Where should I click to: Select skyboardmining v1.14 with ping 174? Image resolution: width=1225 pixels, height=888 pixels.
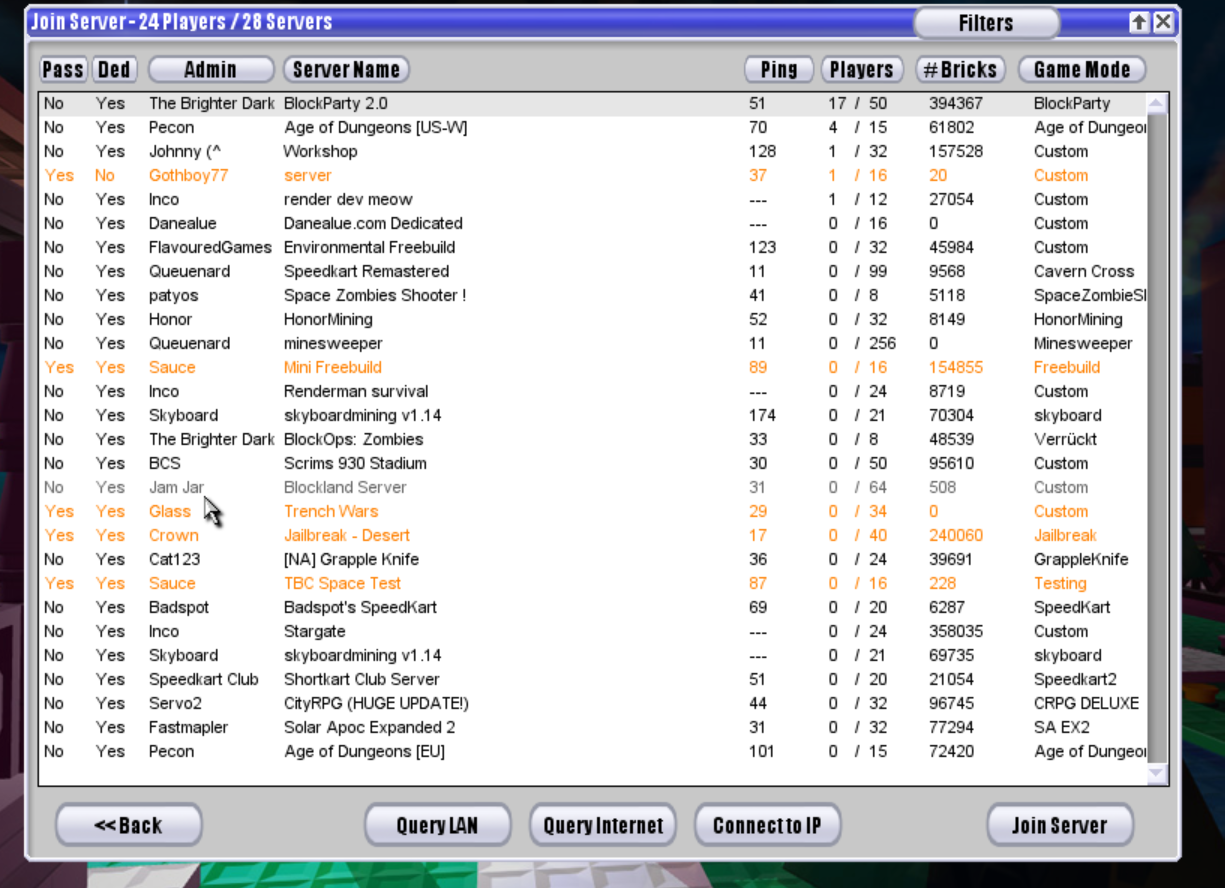pos(593,415)
